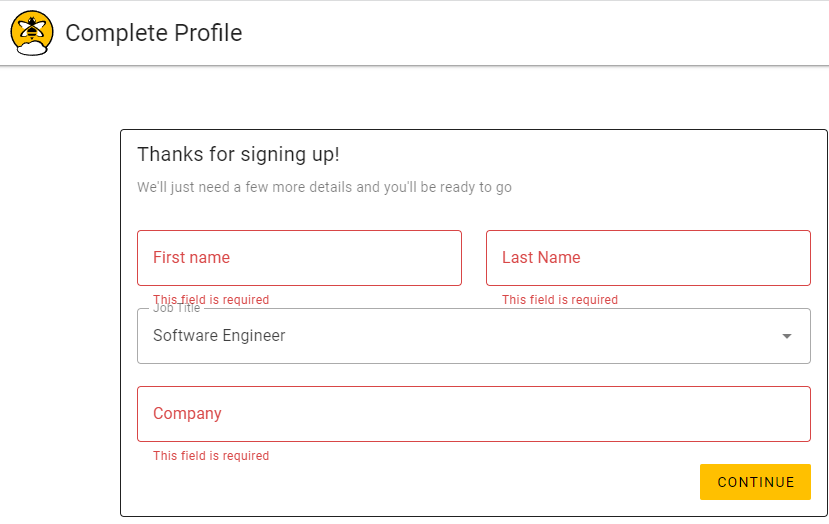Click the required error under Company
The width and height of the screenshot is (829, 524).
pyautogui.click(x=211, y=456)
